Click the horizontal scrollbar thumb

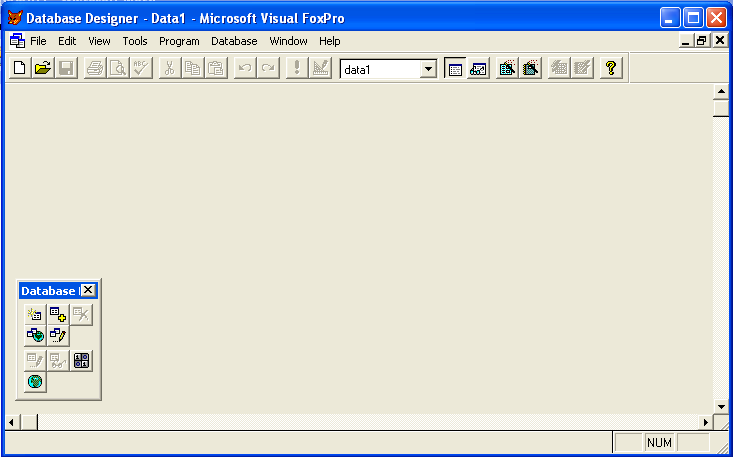pyautogui.click(x=29, y=423)
